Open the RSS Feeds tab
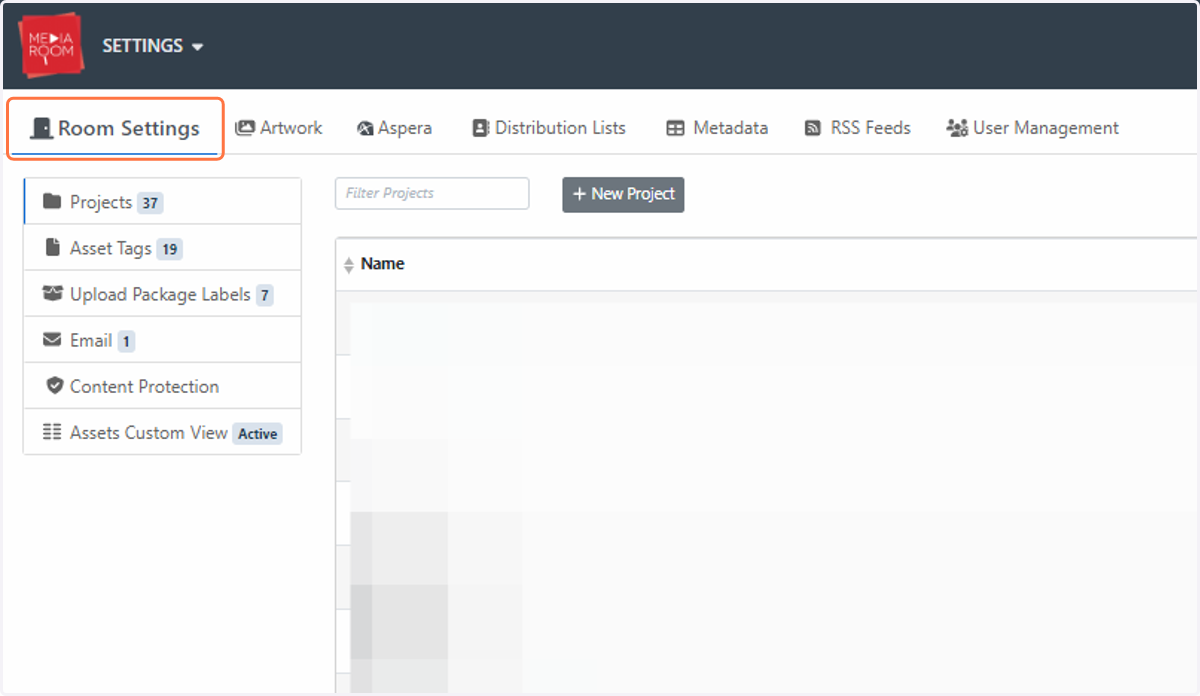The width and height of the screenshot is (1200, 696). coord(857,128)
